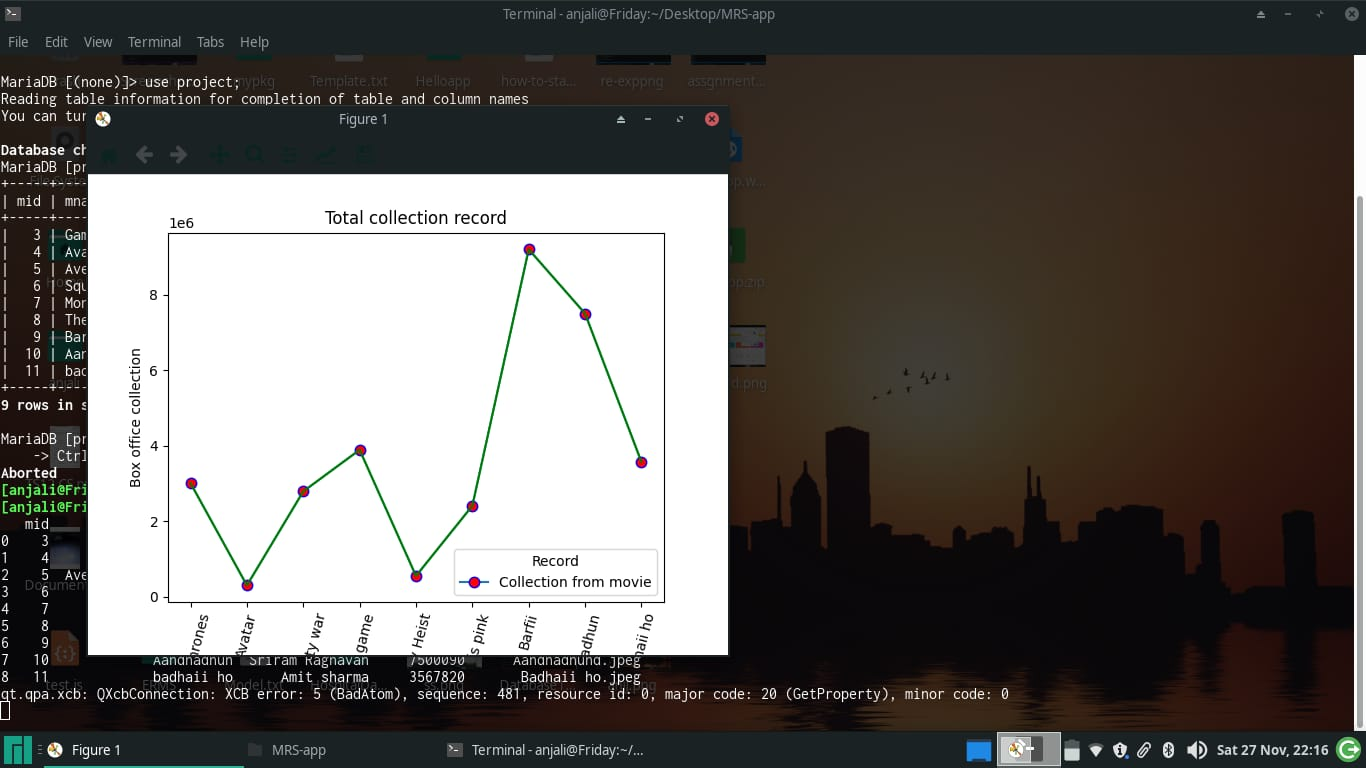Click the 'Collection from movie' legend entry
The image size is (1366, 768).
[555, 582]
